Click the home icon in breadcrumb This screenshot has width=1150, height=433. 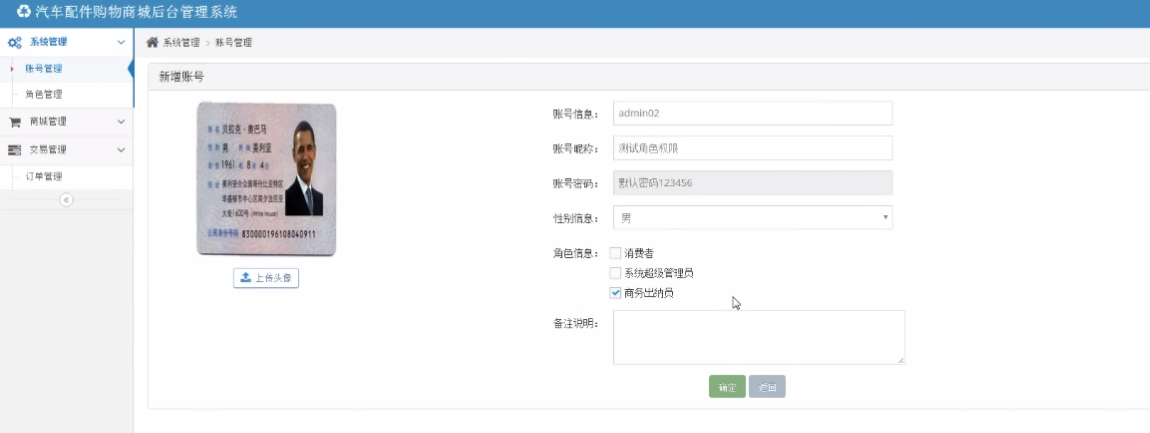[153, 43]
